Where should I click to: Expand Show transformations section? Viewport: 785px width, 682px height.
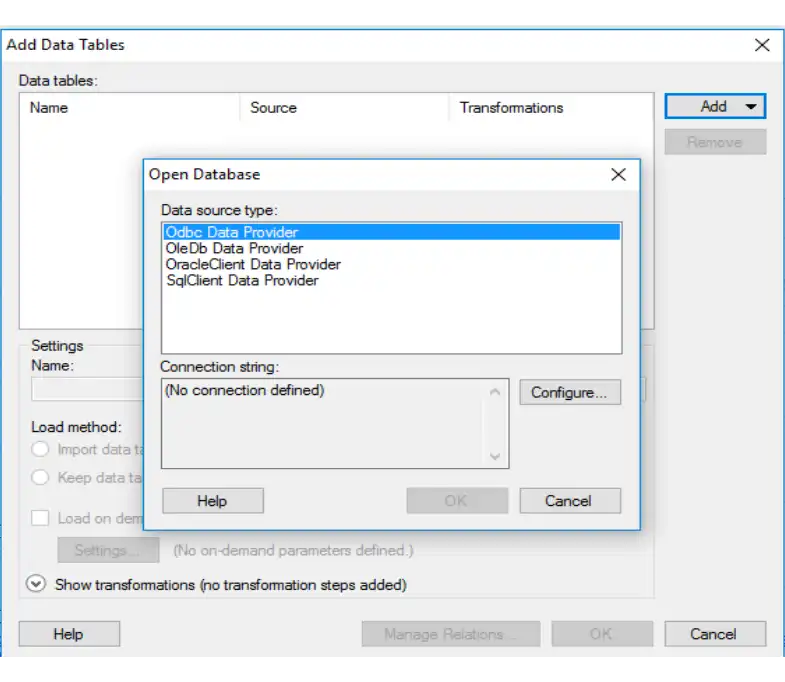[37, 584]
